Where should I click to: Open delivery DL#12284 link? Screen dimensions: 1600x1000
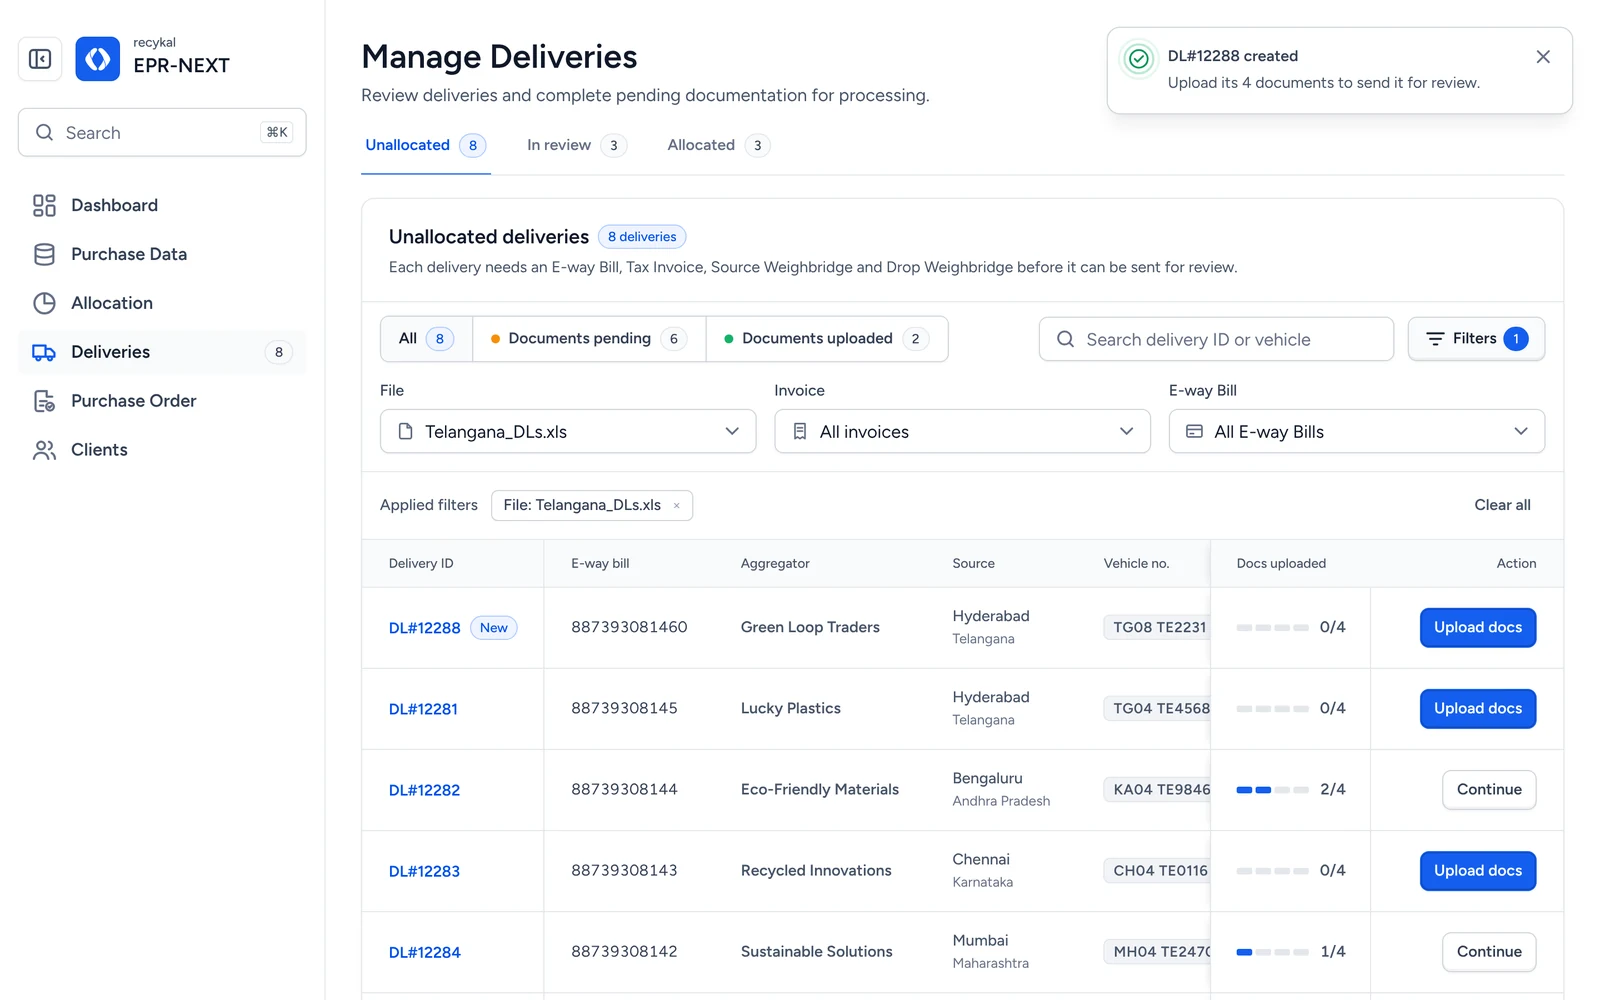pos(424,952)
